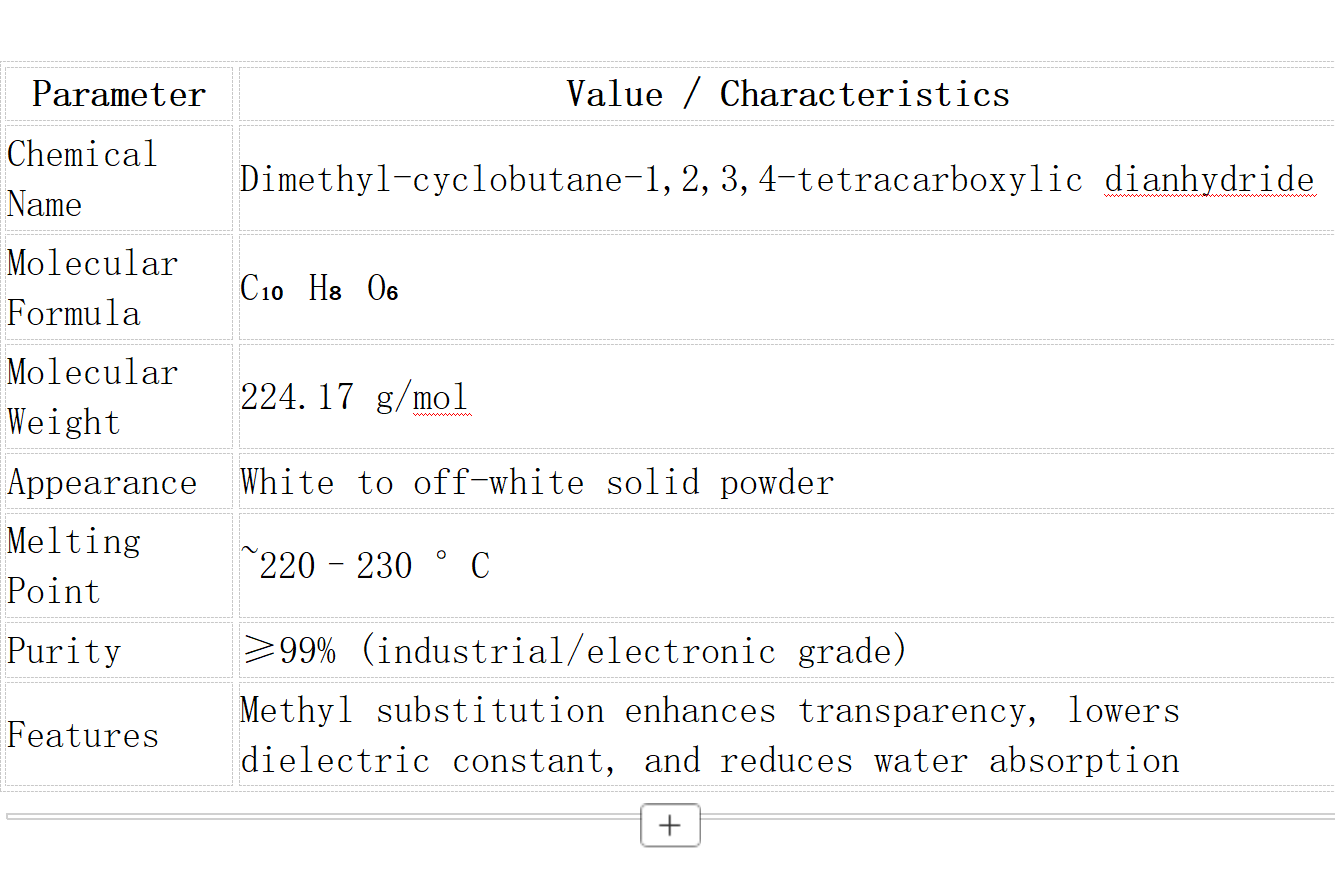Select the 'Value / Characteristics' header cell
This screenshot has height=890, width=1335.
[x=787, y=95]
